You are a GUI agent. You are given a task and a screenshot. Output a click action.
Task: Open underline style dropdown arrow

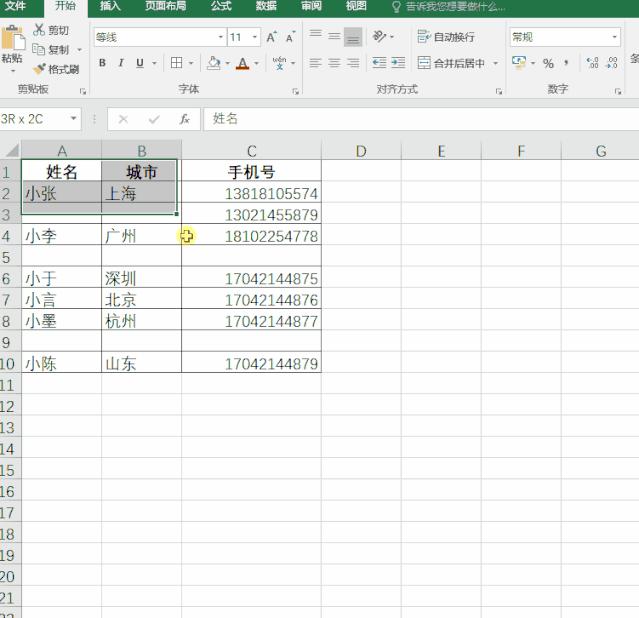point(154,63)
